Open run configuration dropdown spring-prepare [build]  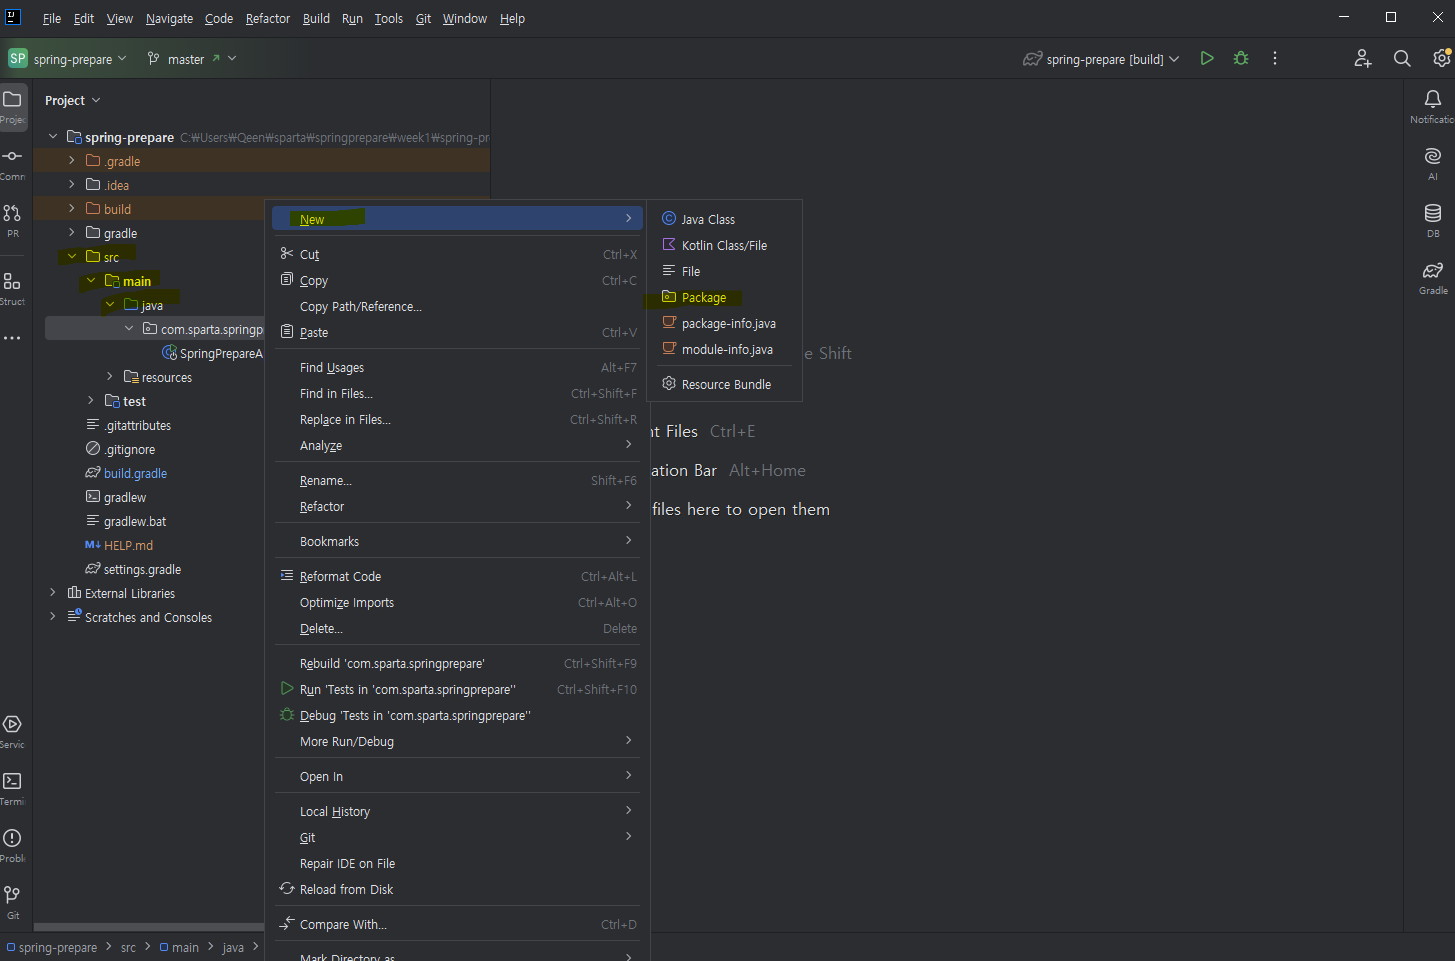point(1101,59)
